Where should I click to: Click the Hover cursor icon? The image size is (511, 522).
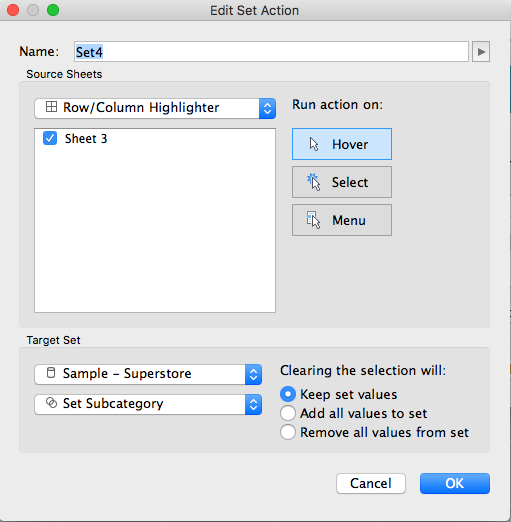click(314, 144)
